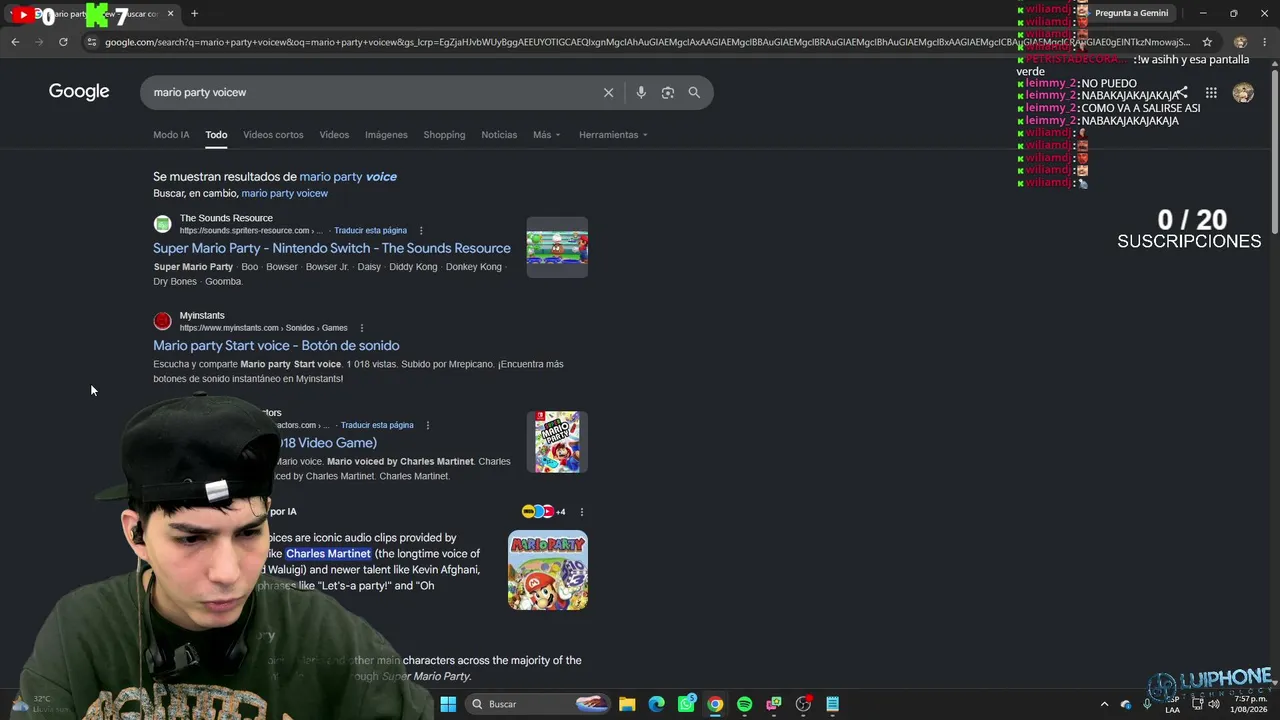Close the current mario party tab

[x=170, y=14]
